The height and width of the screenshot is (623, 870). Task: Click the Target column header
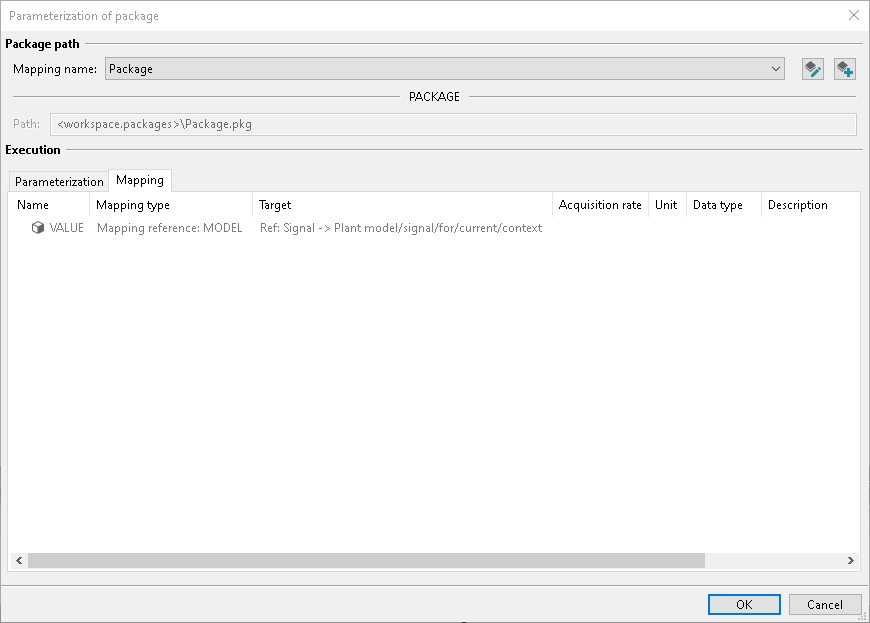click(402, 205)
